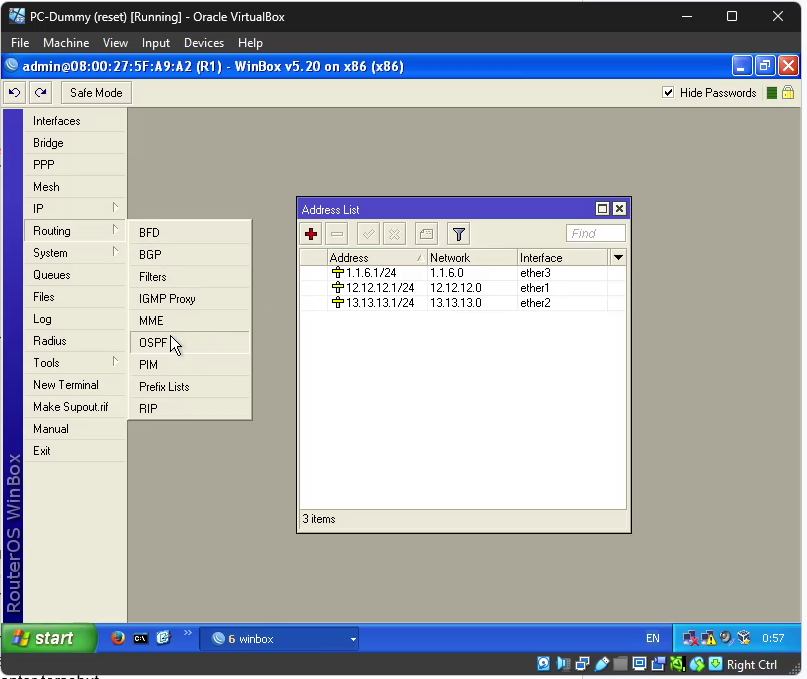Open the VirtualBox Devices menu
807x679 pixels.
pyautogui.click(x=204, y=43)
